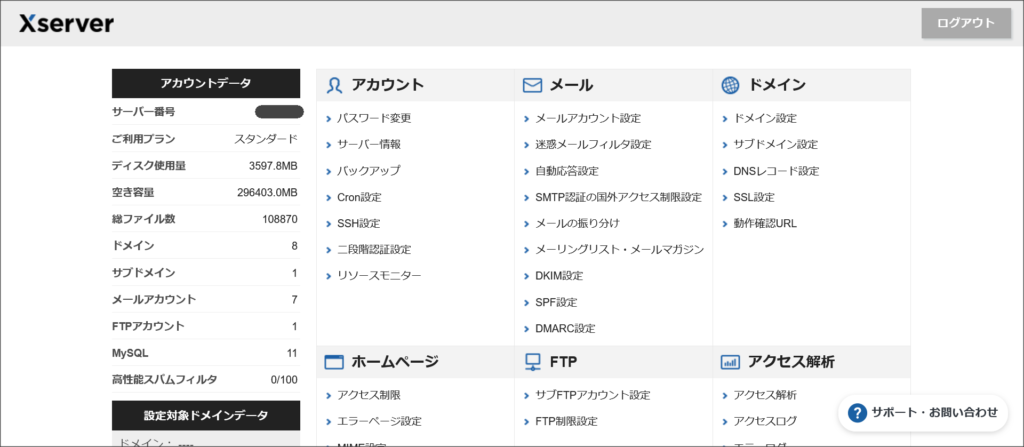Open Cron設定 link
Image resolution: width=1024 pixels, height=447 pixels.
(x=359, y=197)
